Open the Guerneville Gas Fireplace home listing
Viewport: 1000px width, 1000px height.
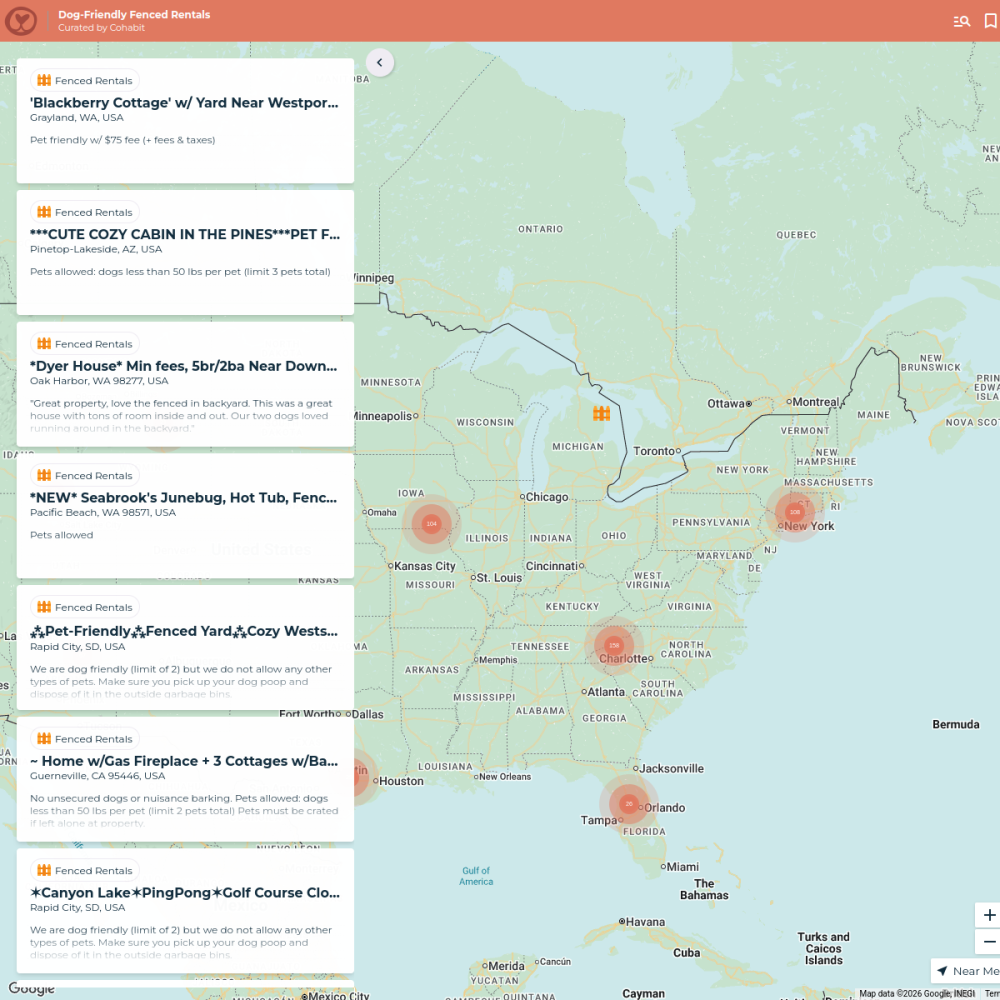[185, 779]
